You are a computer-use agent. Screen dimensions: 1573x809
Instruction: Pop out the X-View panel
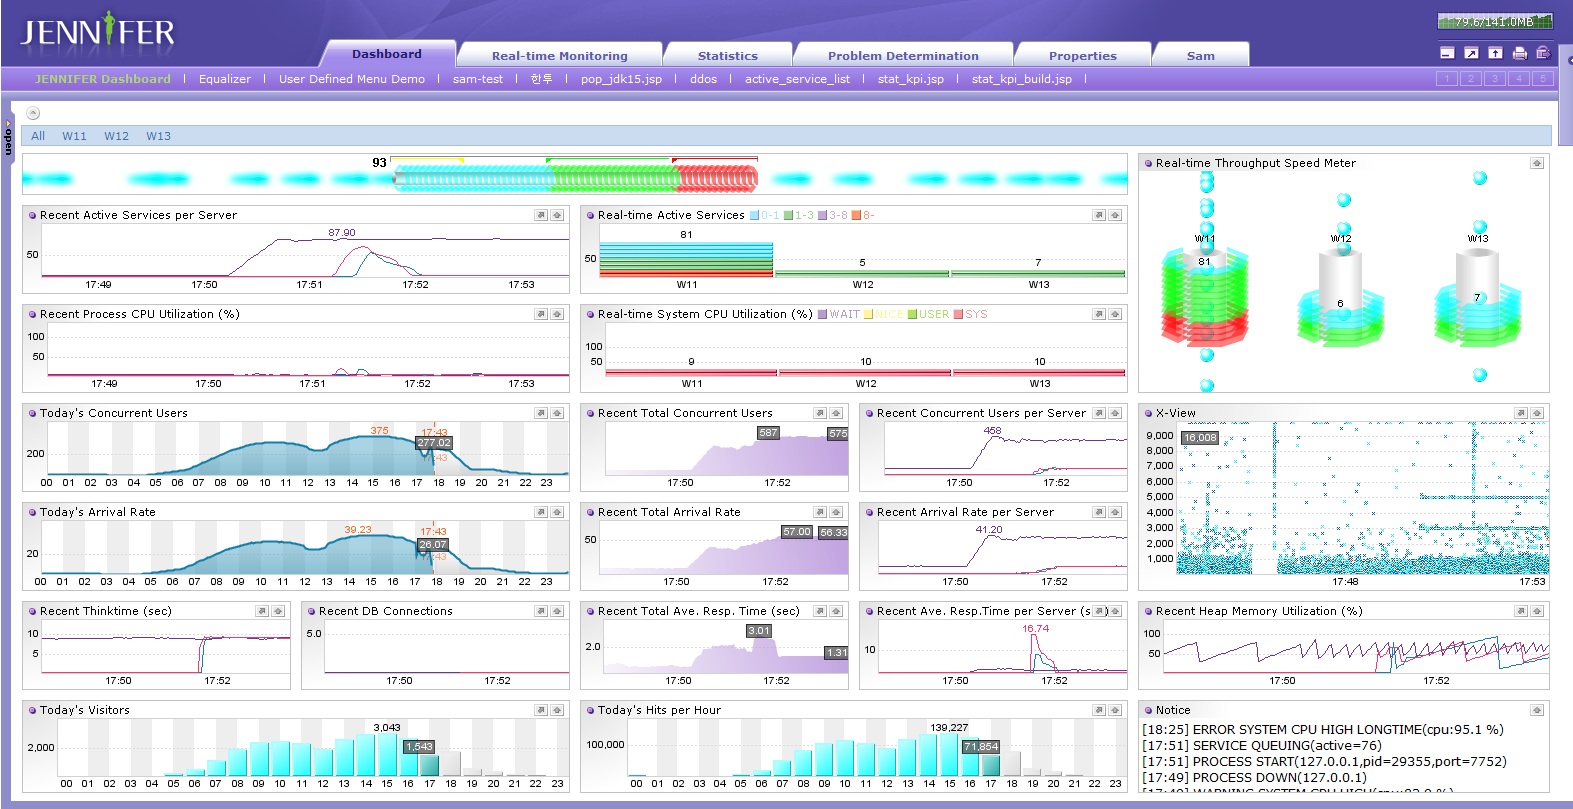click(x=1521, y=413)
